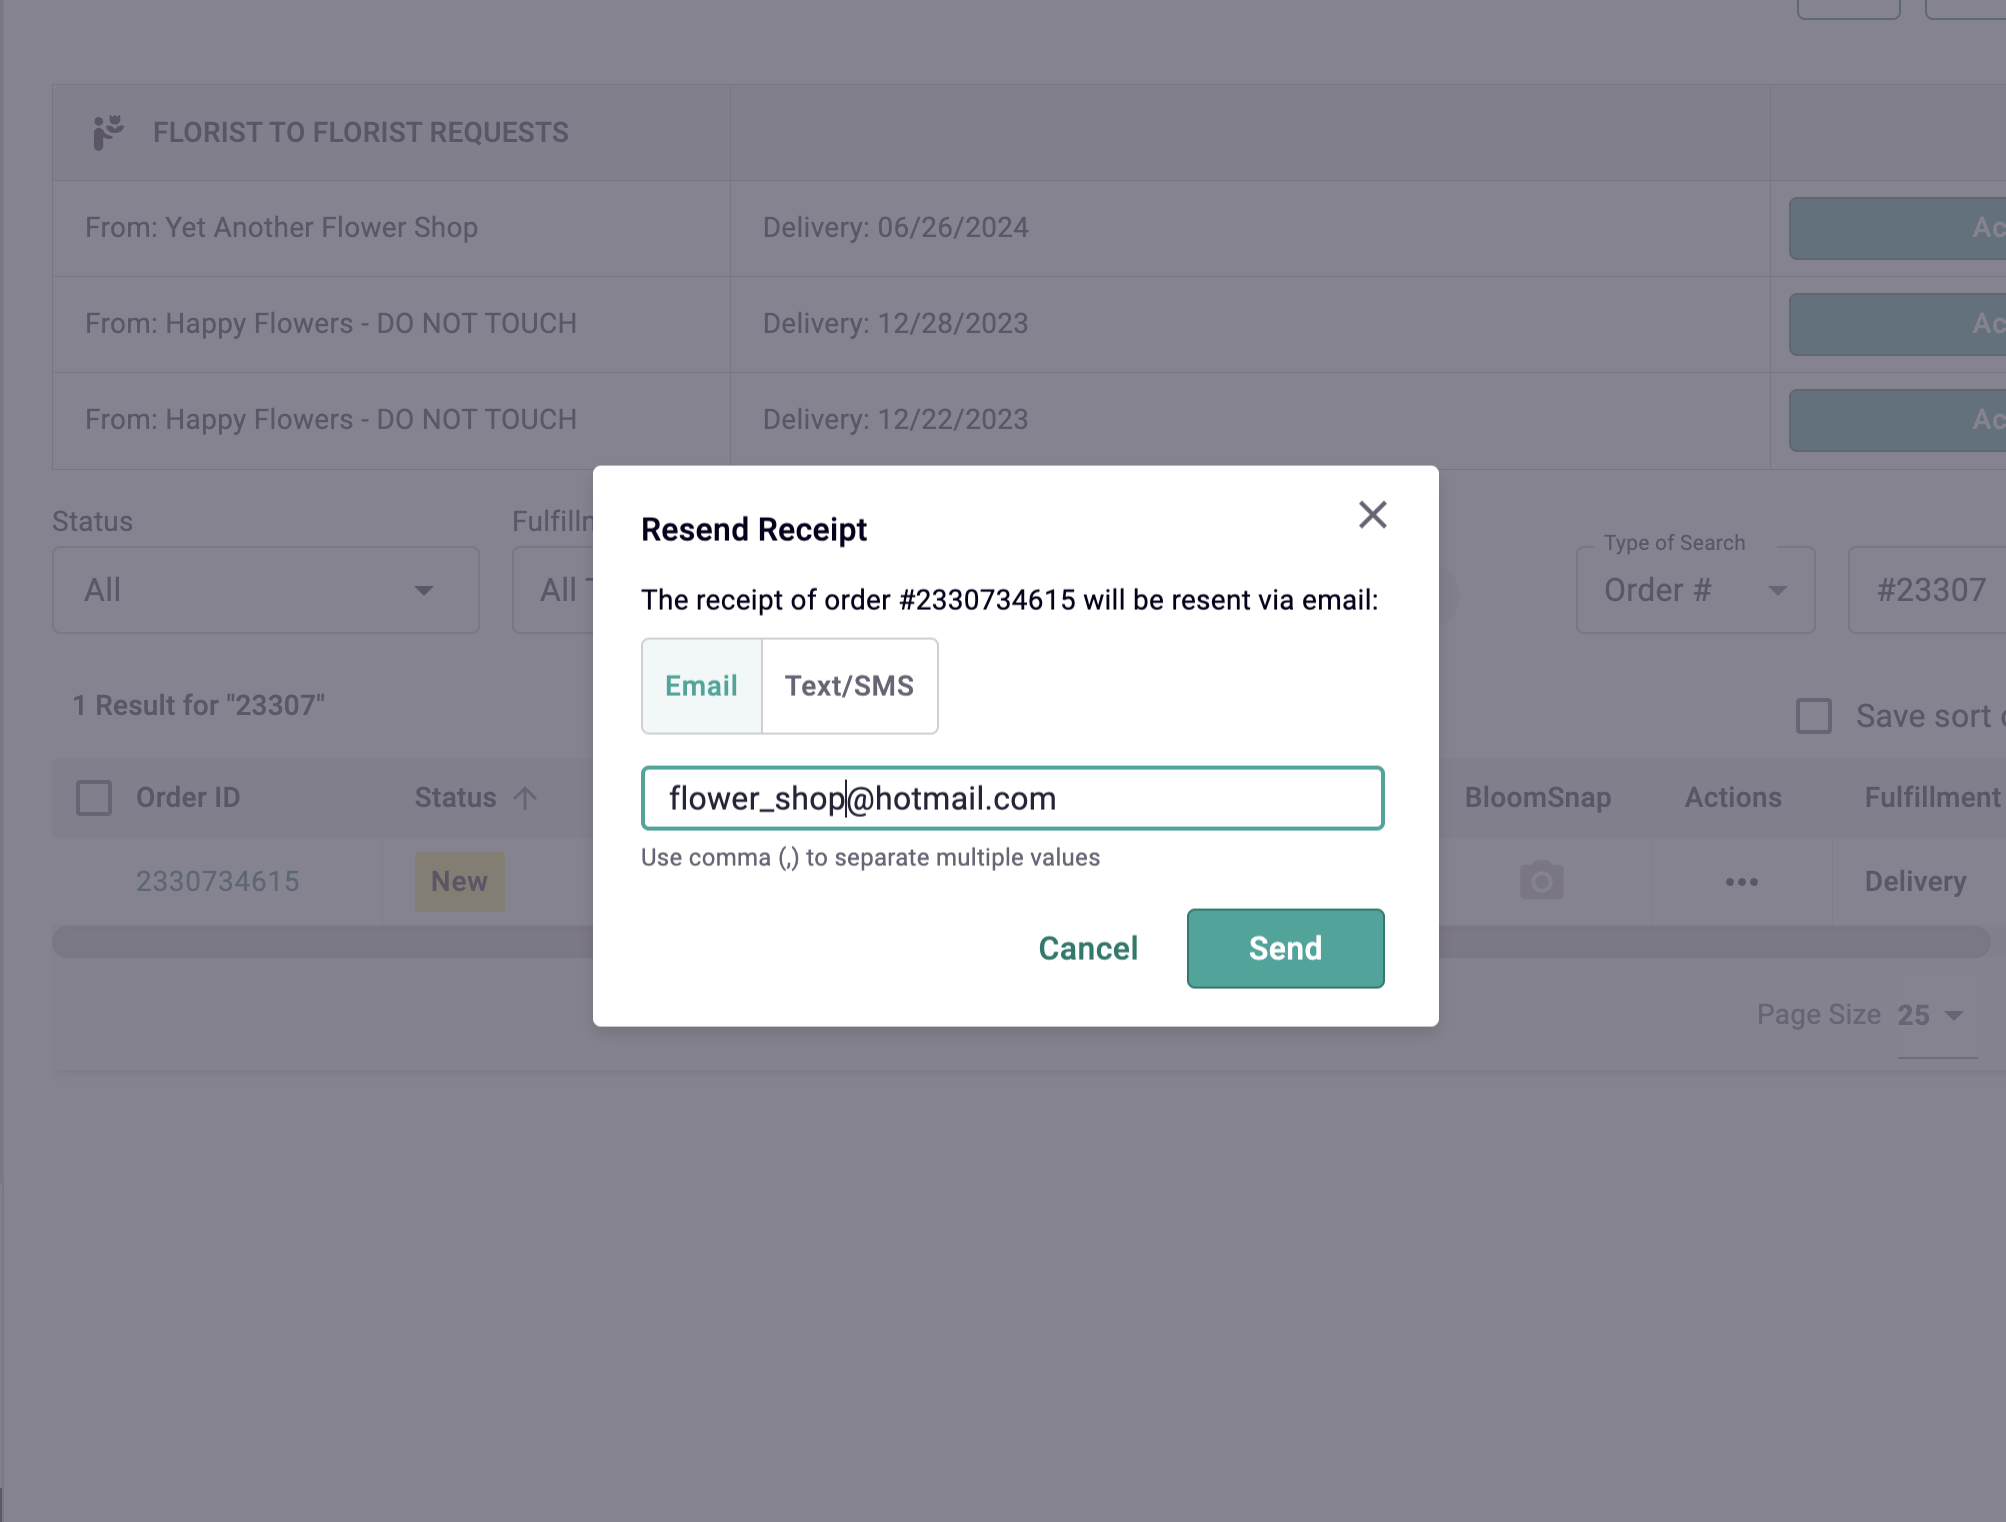
Task: Accept Happy Flowers request for 12/28/2023
Action: point(1897,324)
